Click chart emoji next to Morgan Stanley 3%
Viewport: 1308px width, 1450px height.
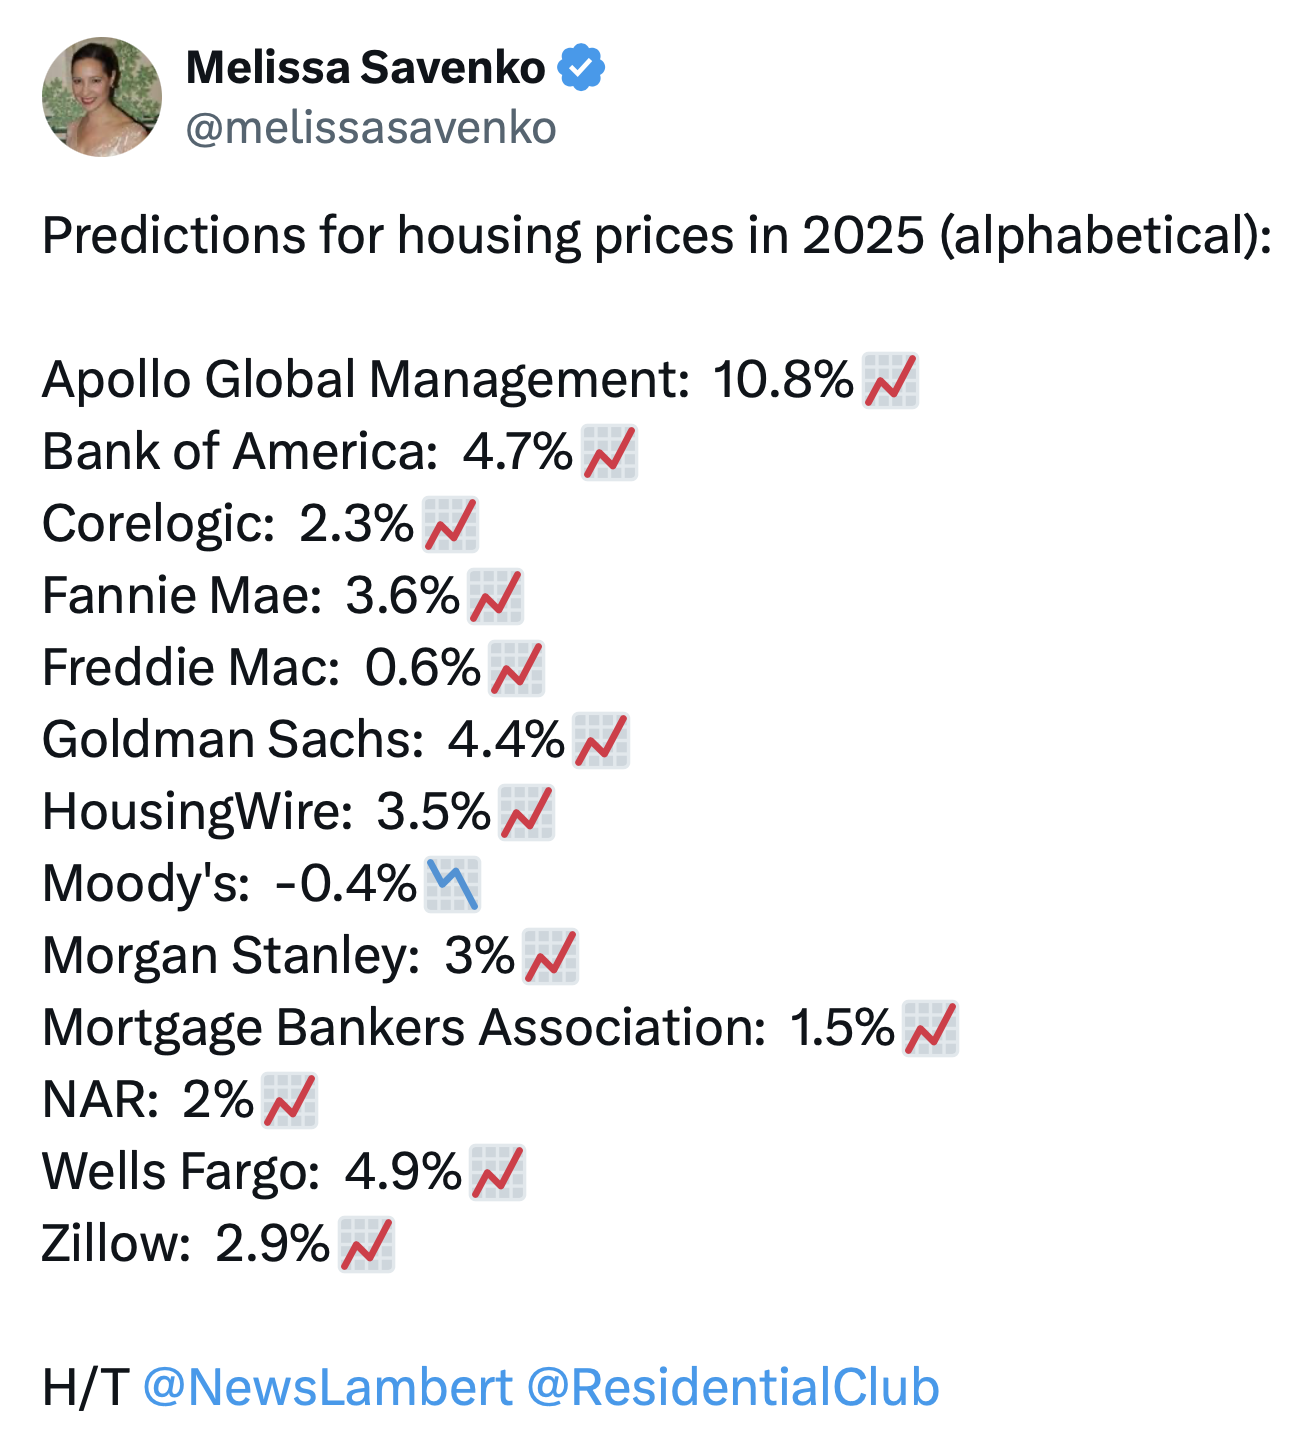point(550,956)
